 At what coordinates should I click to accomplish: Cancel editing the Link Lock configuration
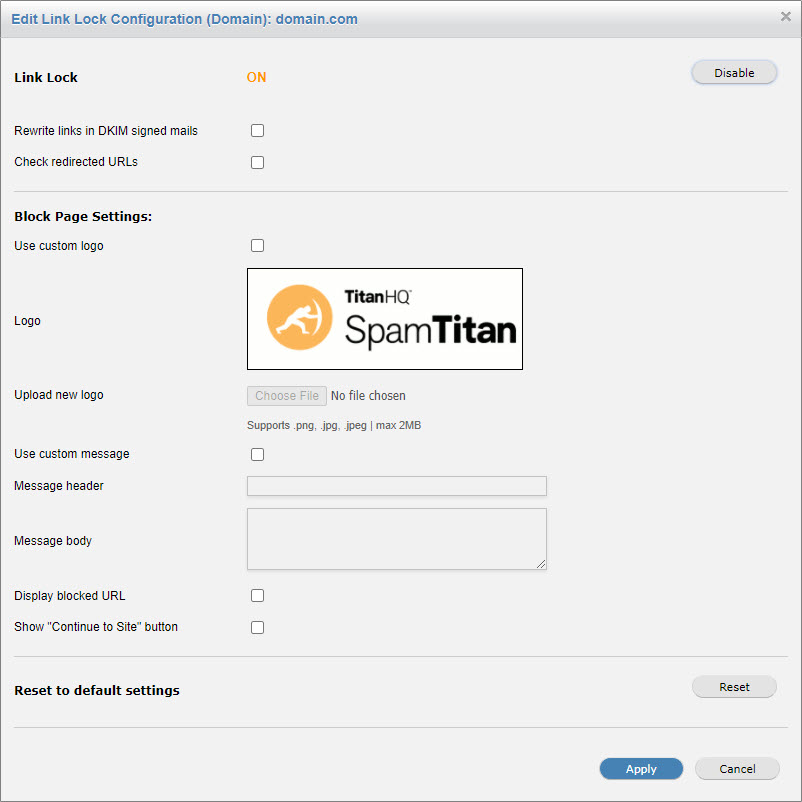tap(737, 769)
